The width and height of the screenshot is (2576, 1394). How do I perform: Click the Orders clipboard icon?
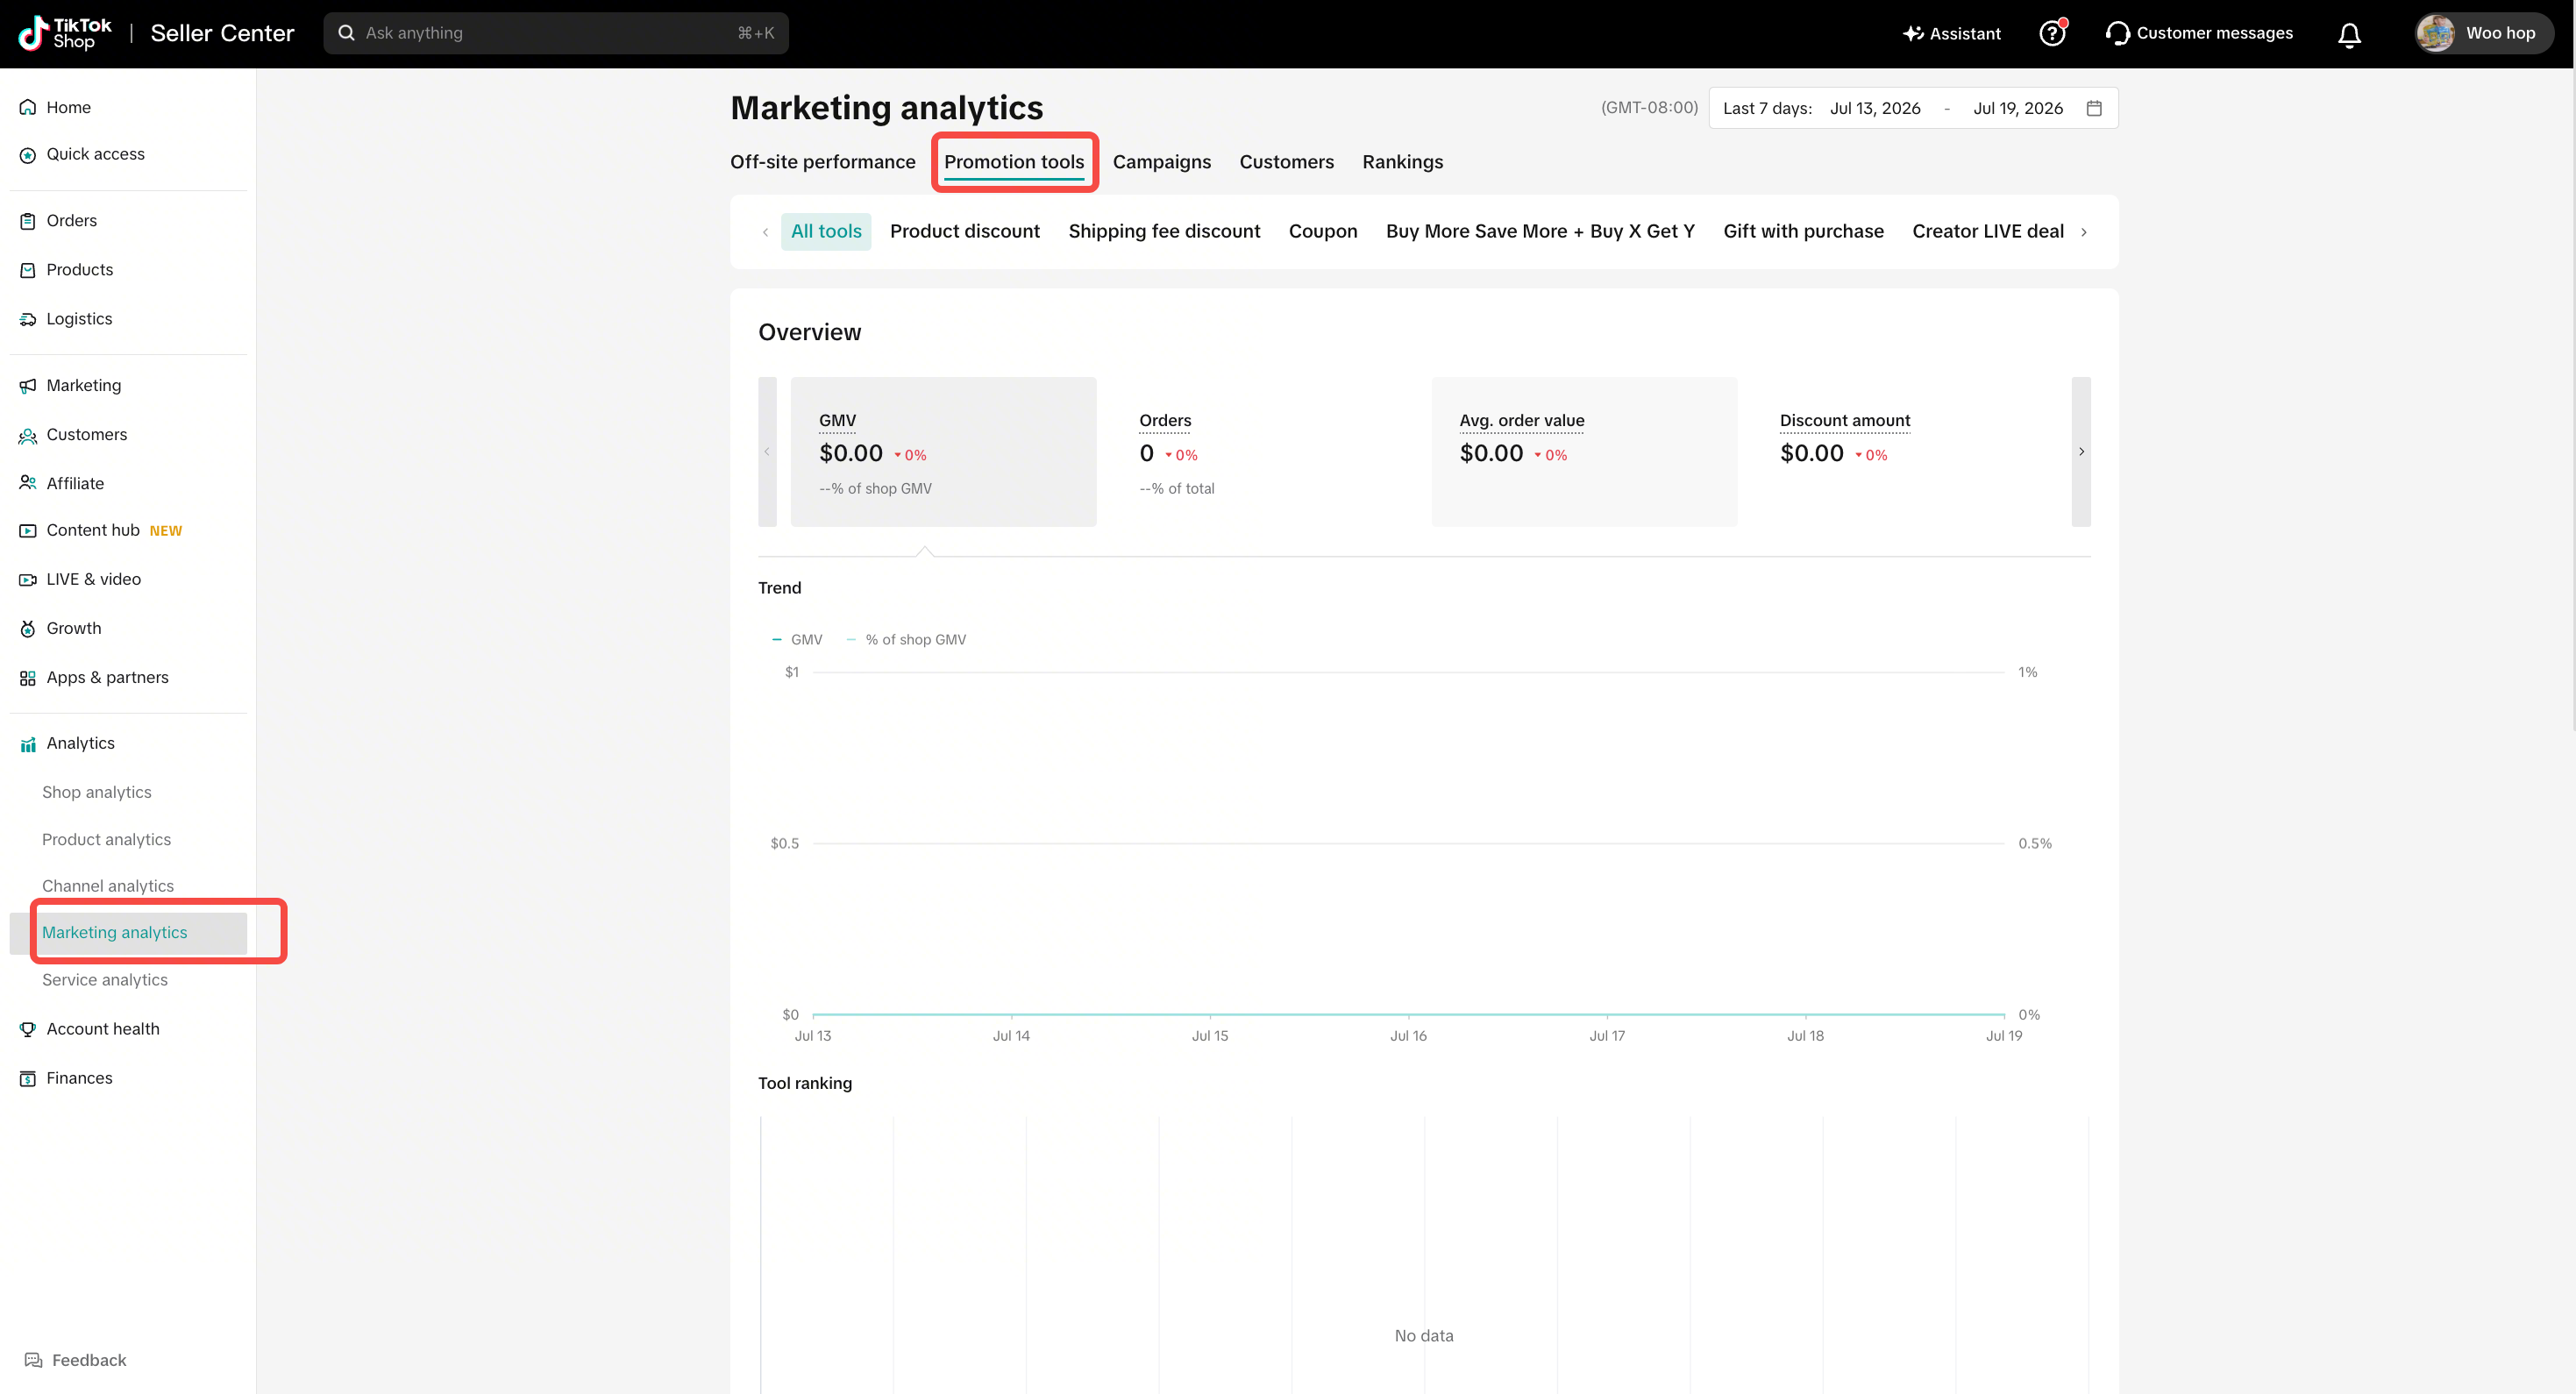(28, 221)
